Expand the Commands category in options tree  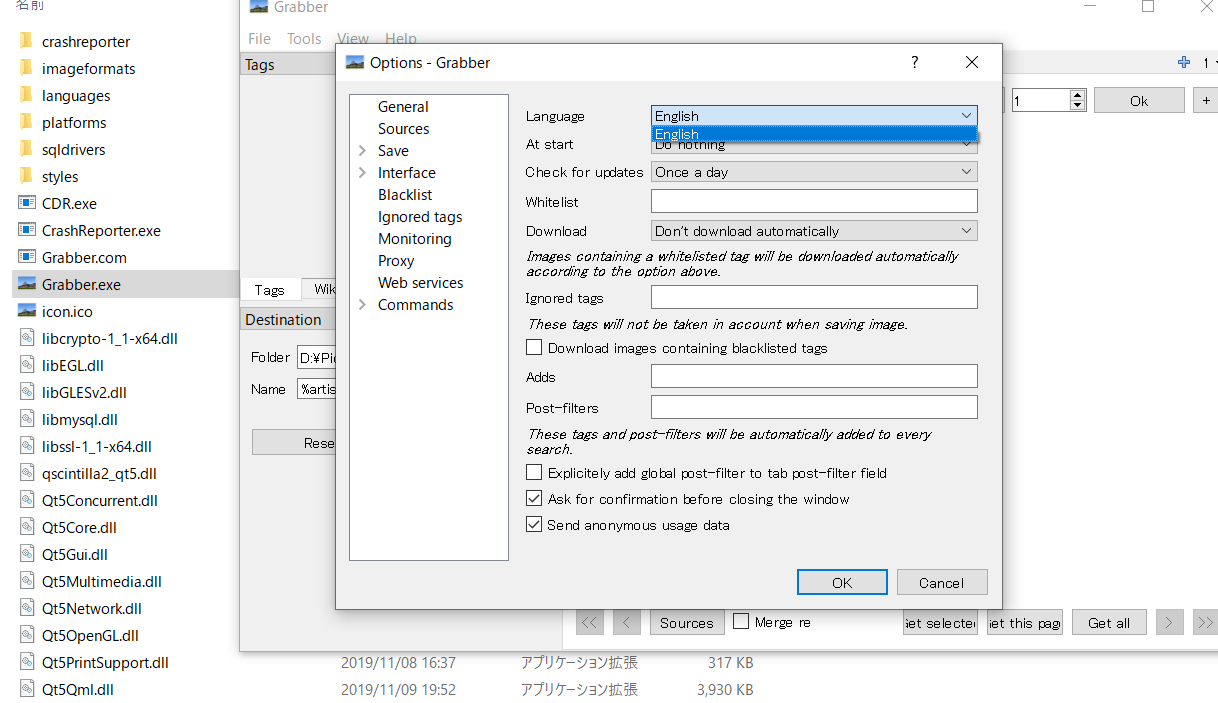pyautogui.click(x=362, y=305)
